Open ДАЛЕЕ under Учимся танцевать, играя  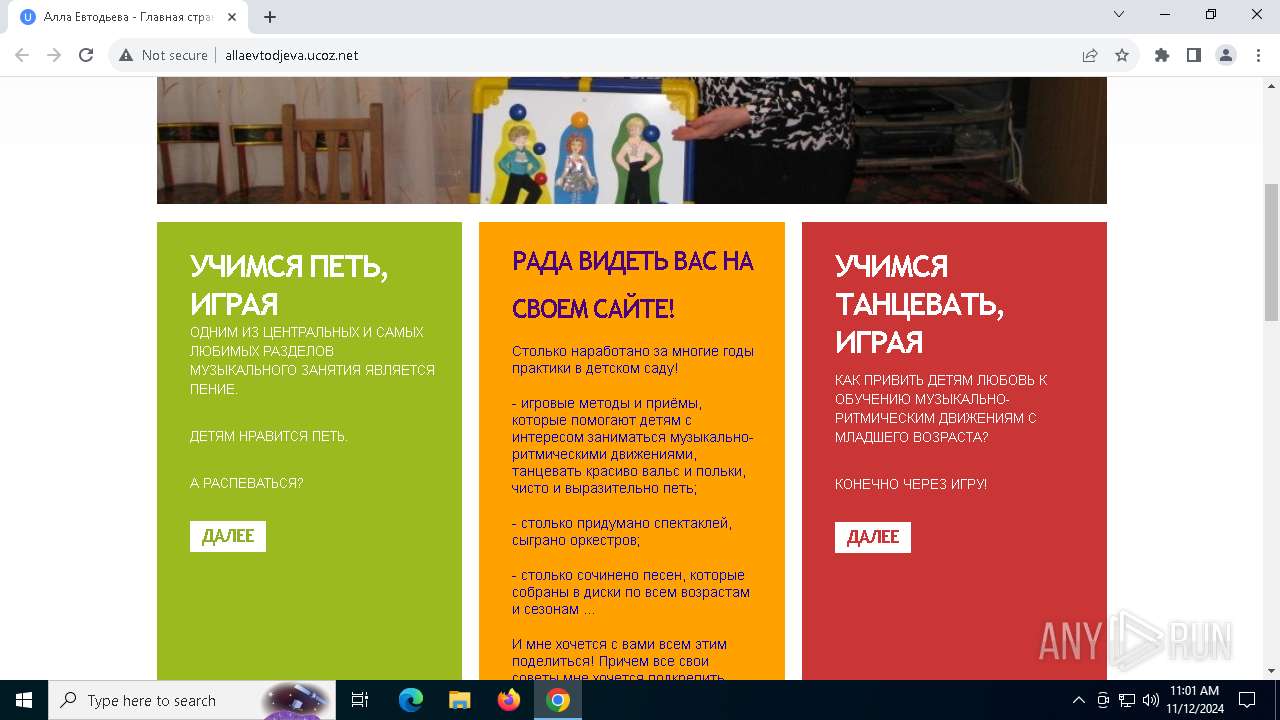(873, 537)
